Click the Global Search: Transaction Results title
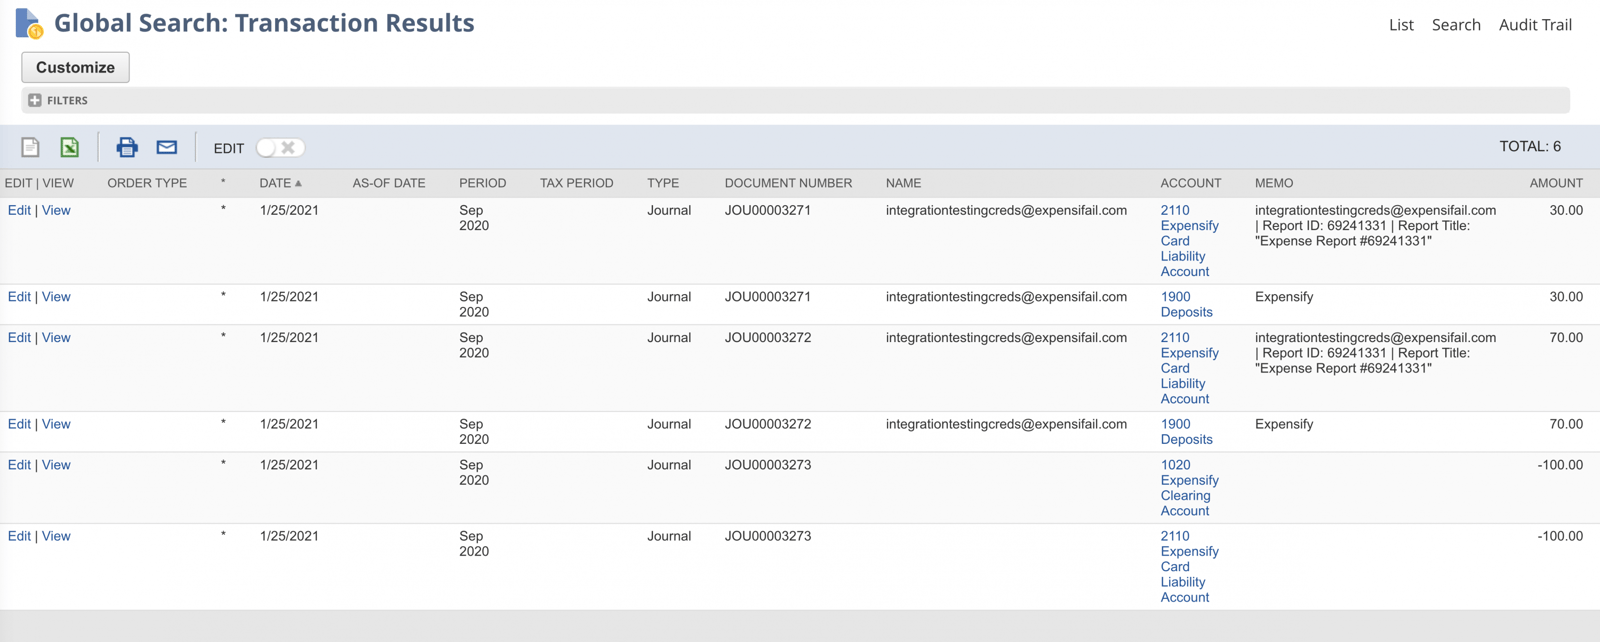This screenshot has width=1600, height=642. coord(264,23)
